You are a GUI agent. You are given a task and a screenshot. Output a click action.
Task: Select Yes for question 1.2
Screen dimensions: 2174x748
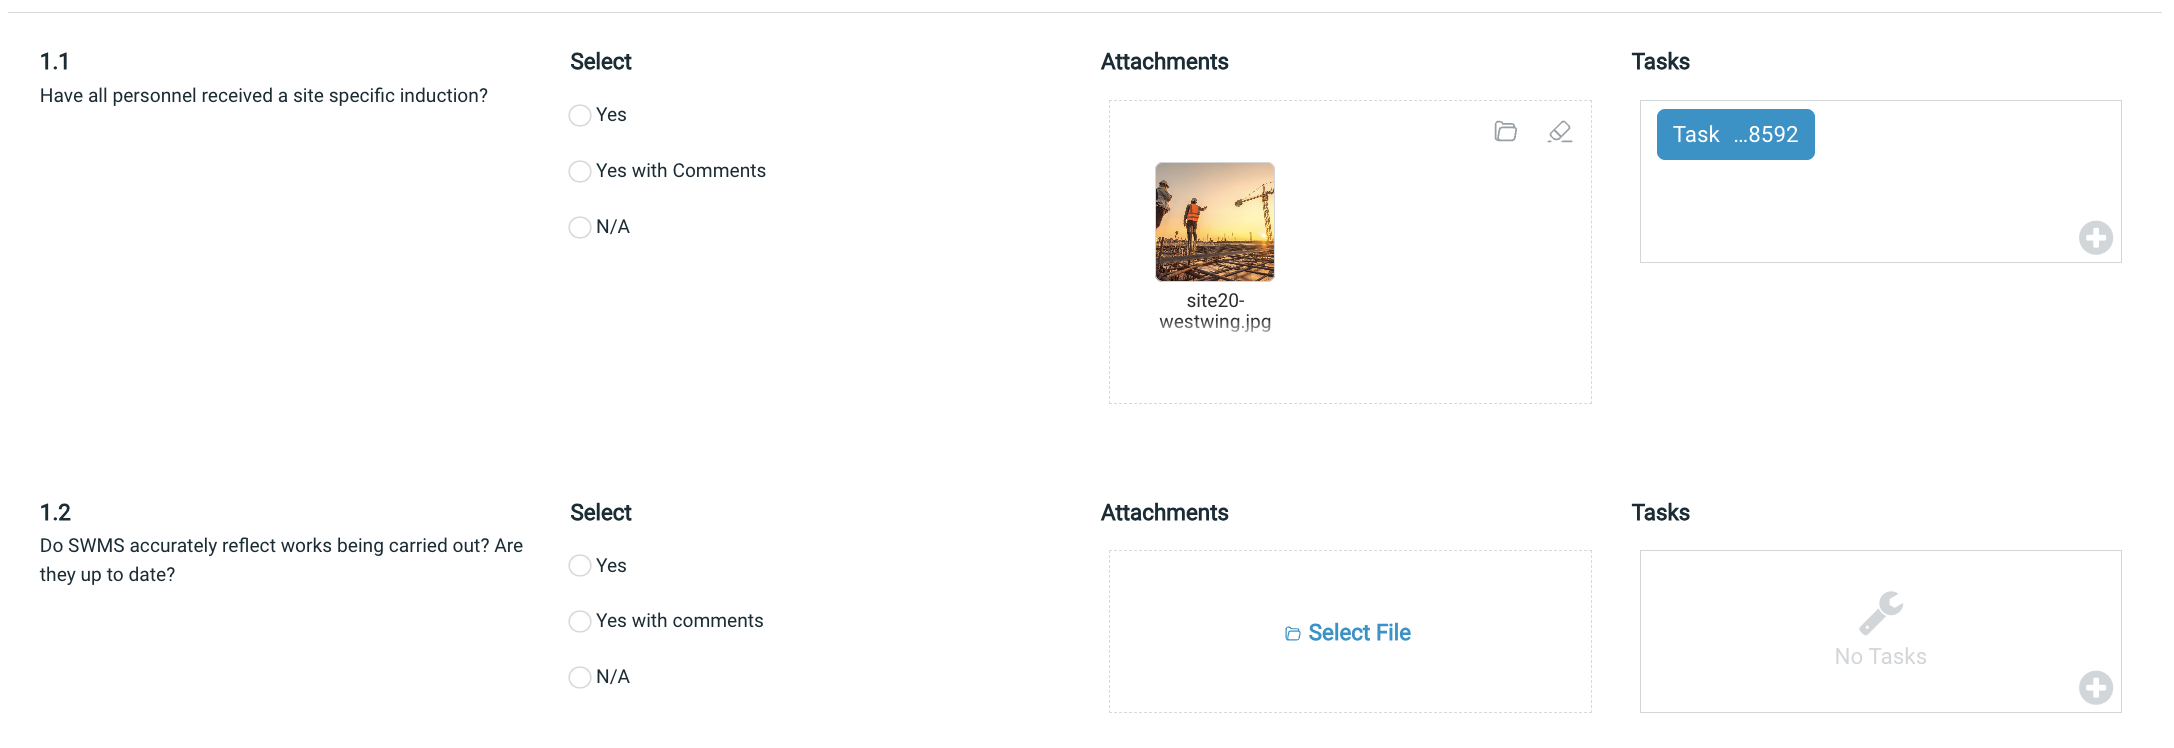point(579,566)
